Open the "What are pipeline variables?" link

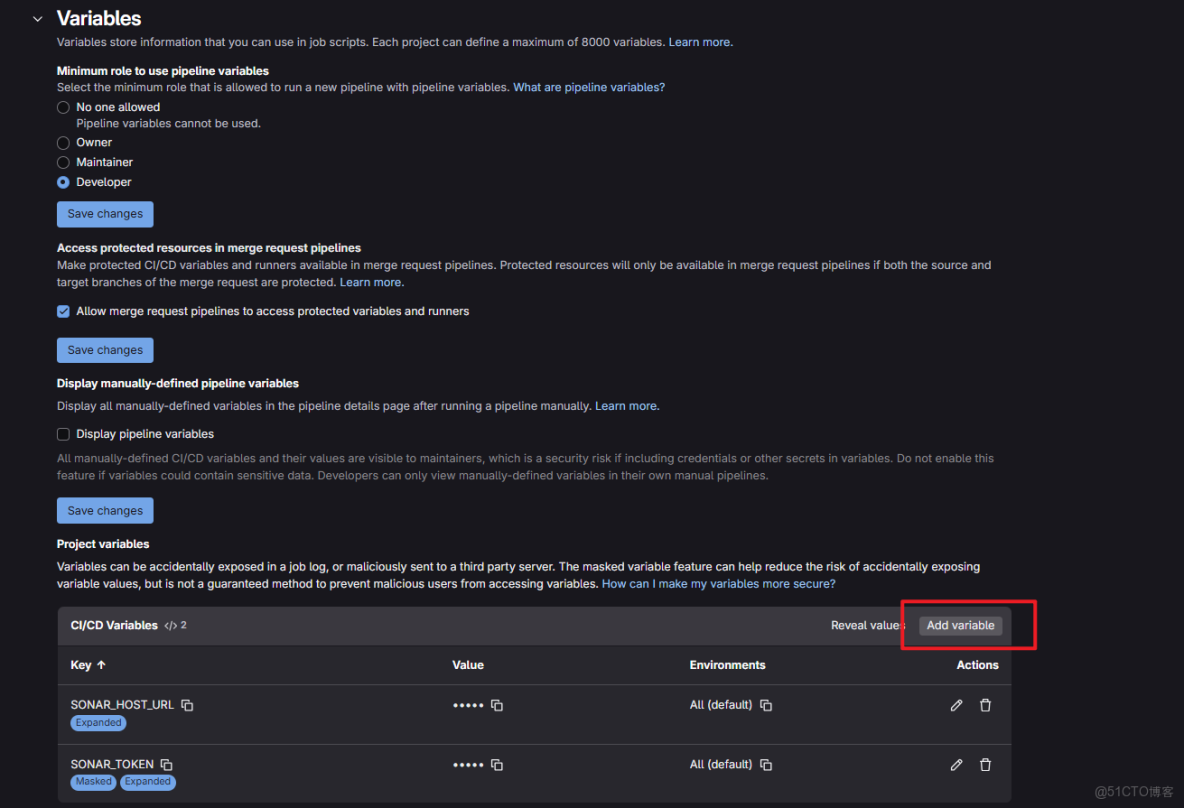(x=588, y=87)
